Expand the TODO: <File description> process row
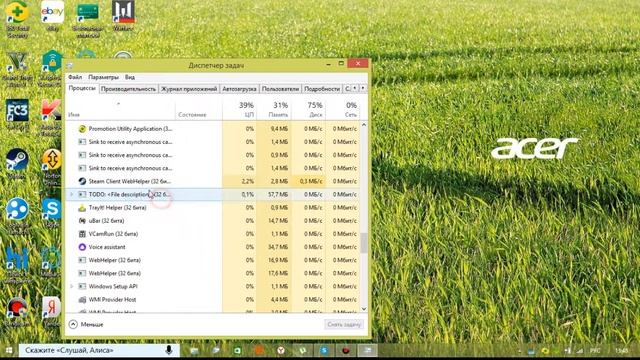The image size is (640, 360). point(72,194)
